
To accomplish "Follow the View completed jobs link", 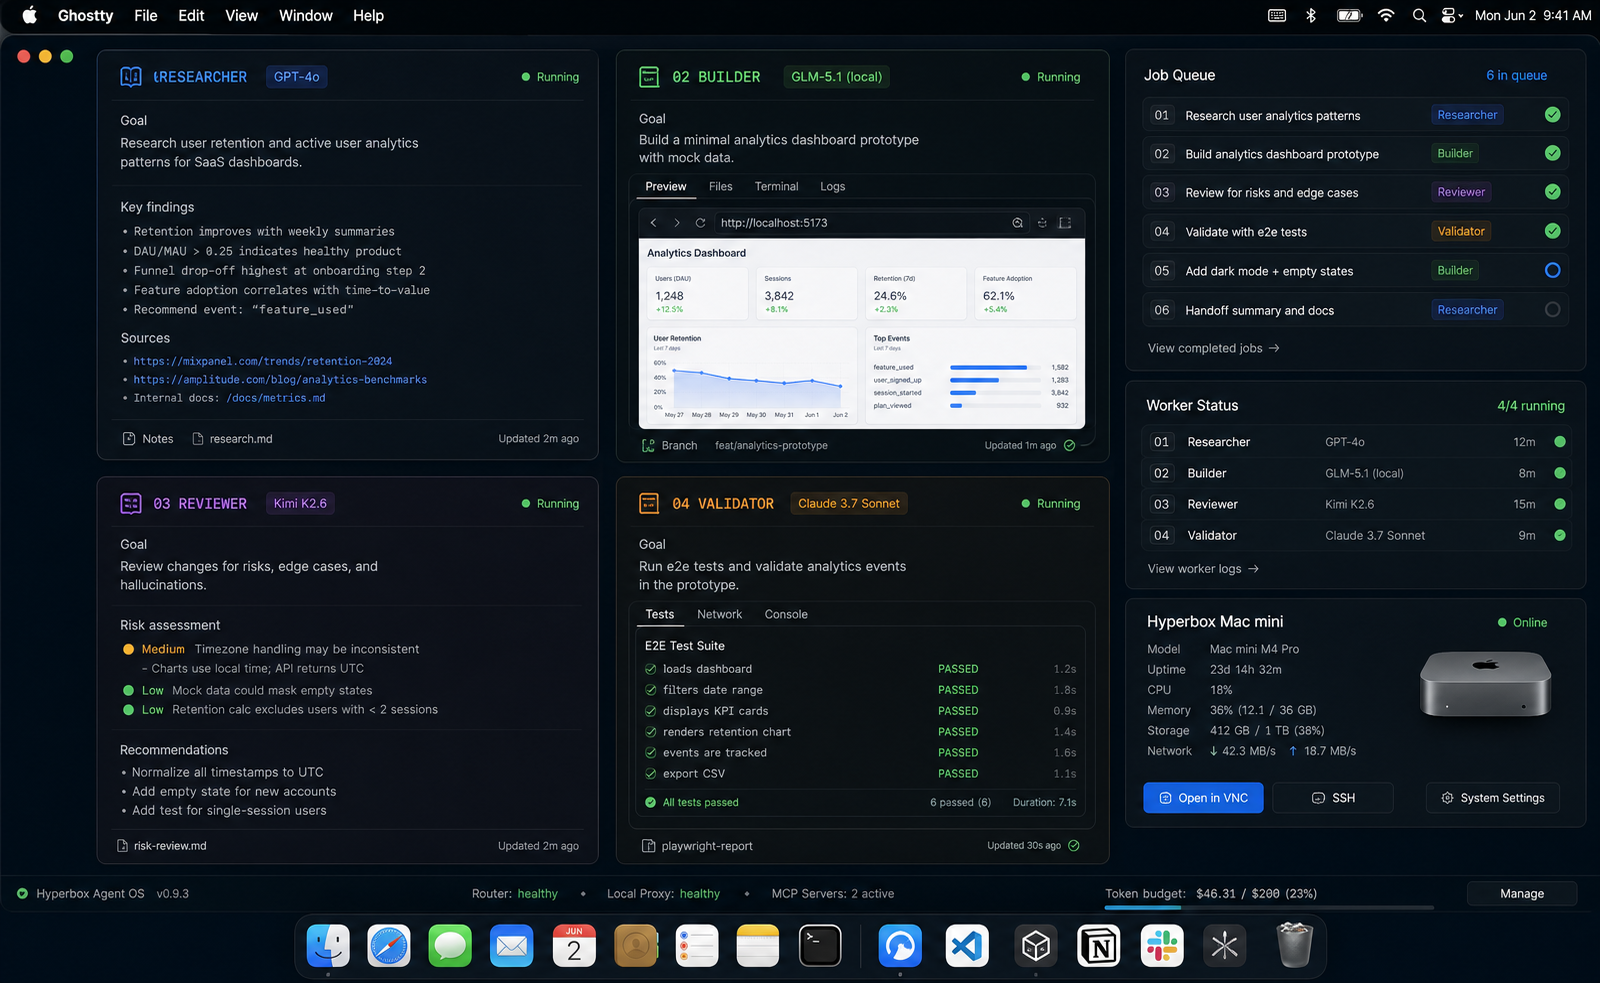I will coord(1214,349).
